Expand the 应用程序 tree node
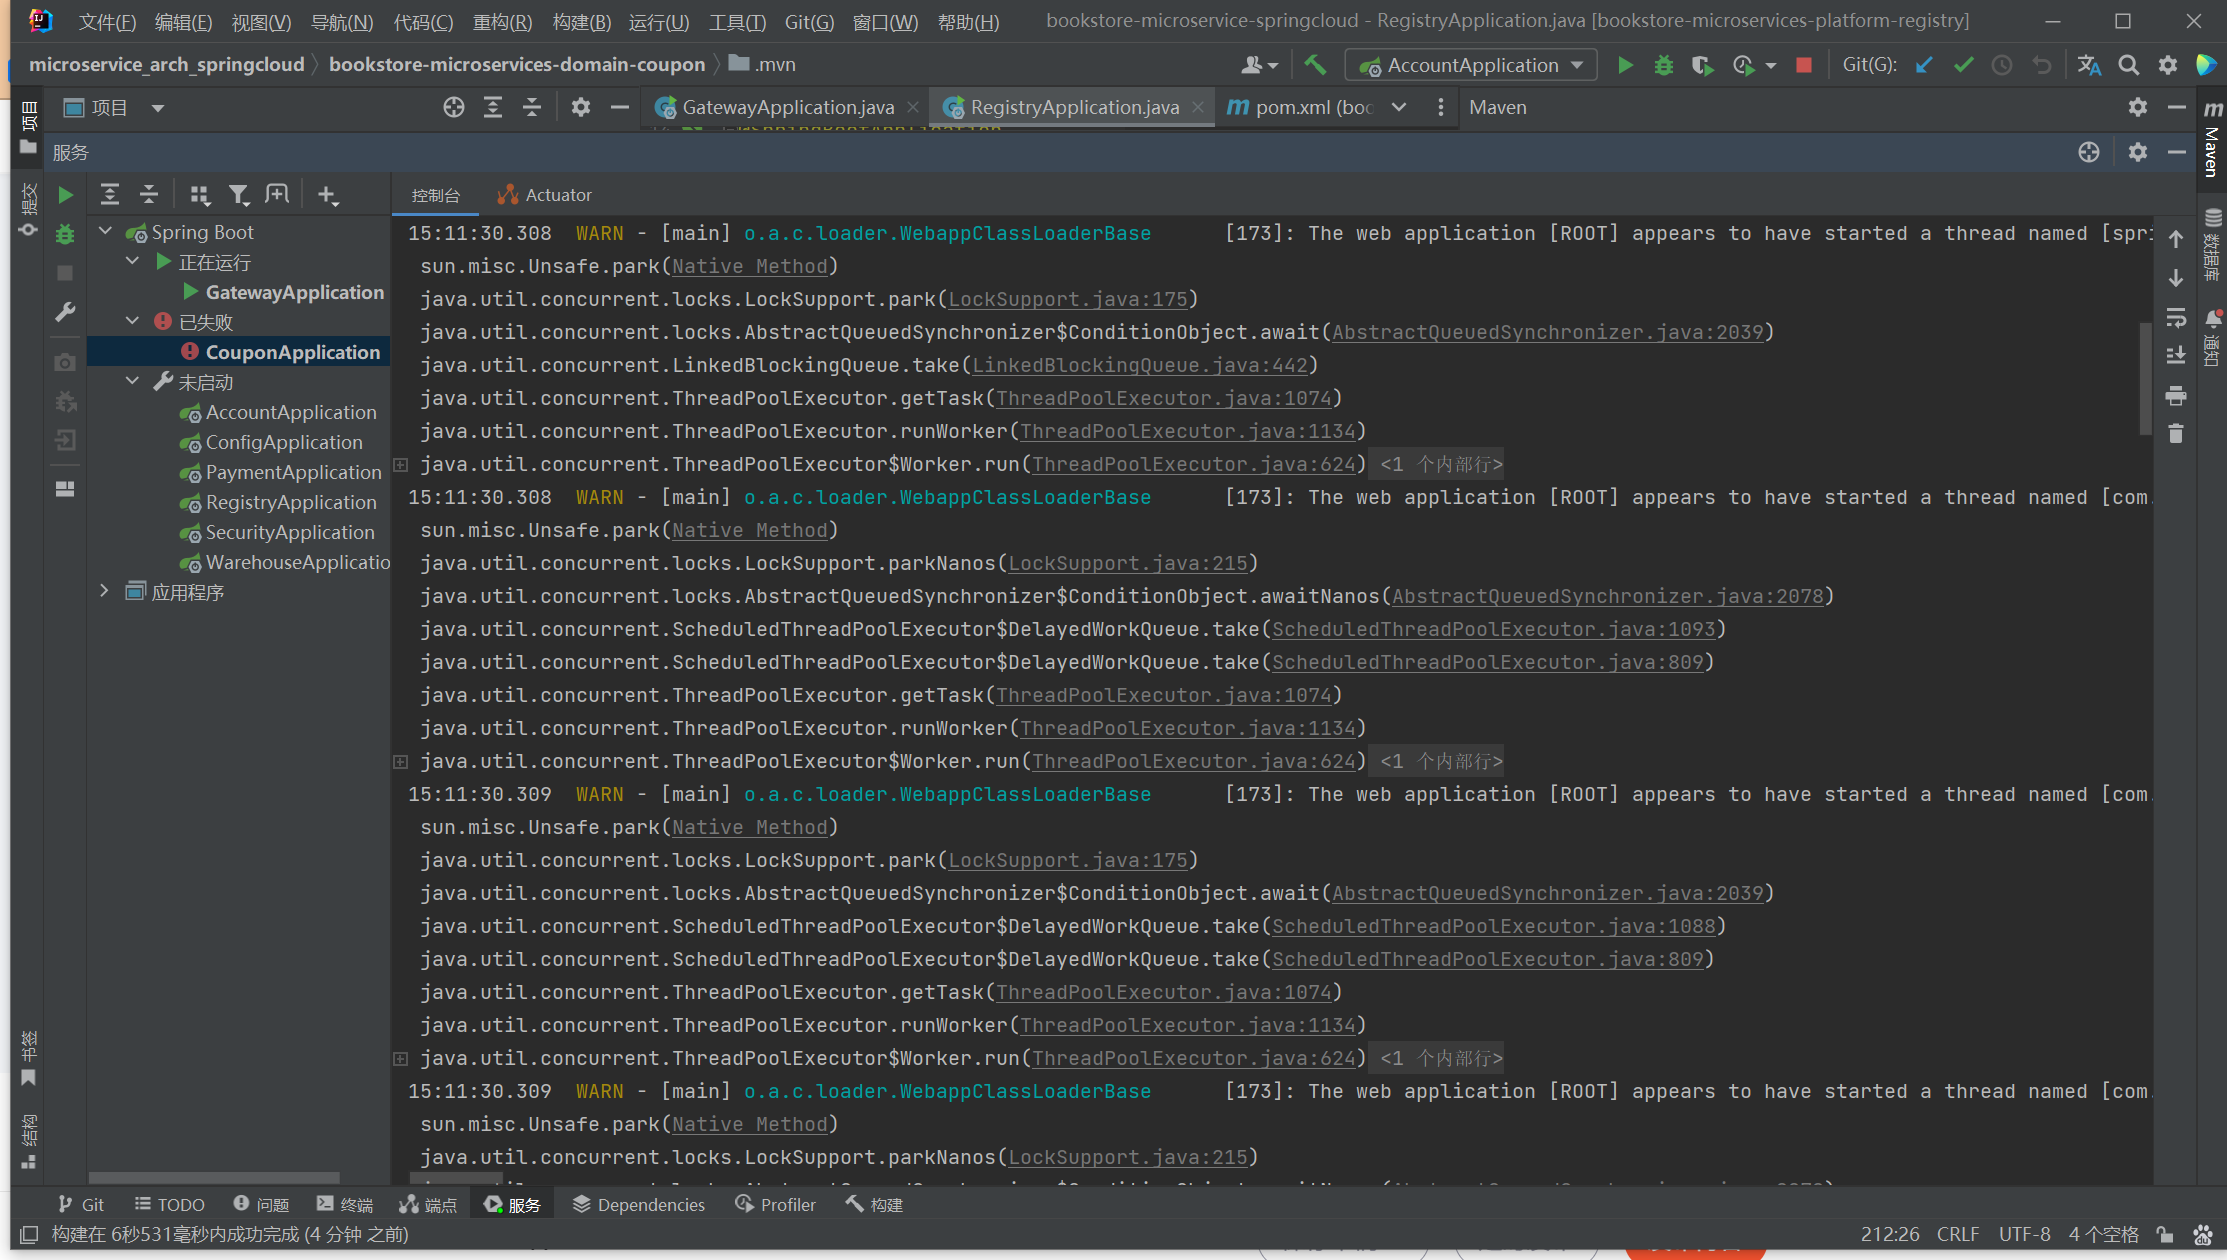 [x=104, y=591]
